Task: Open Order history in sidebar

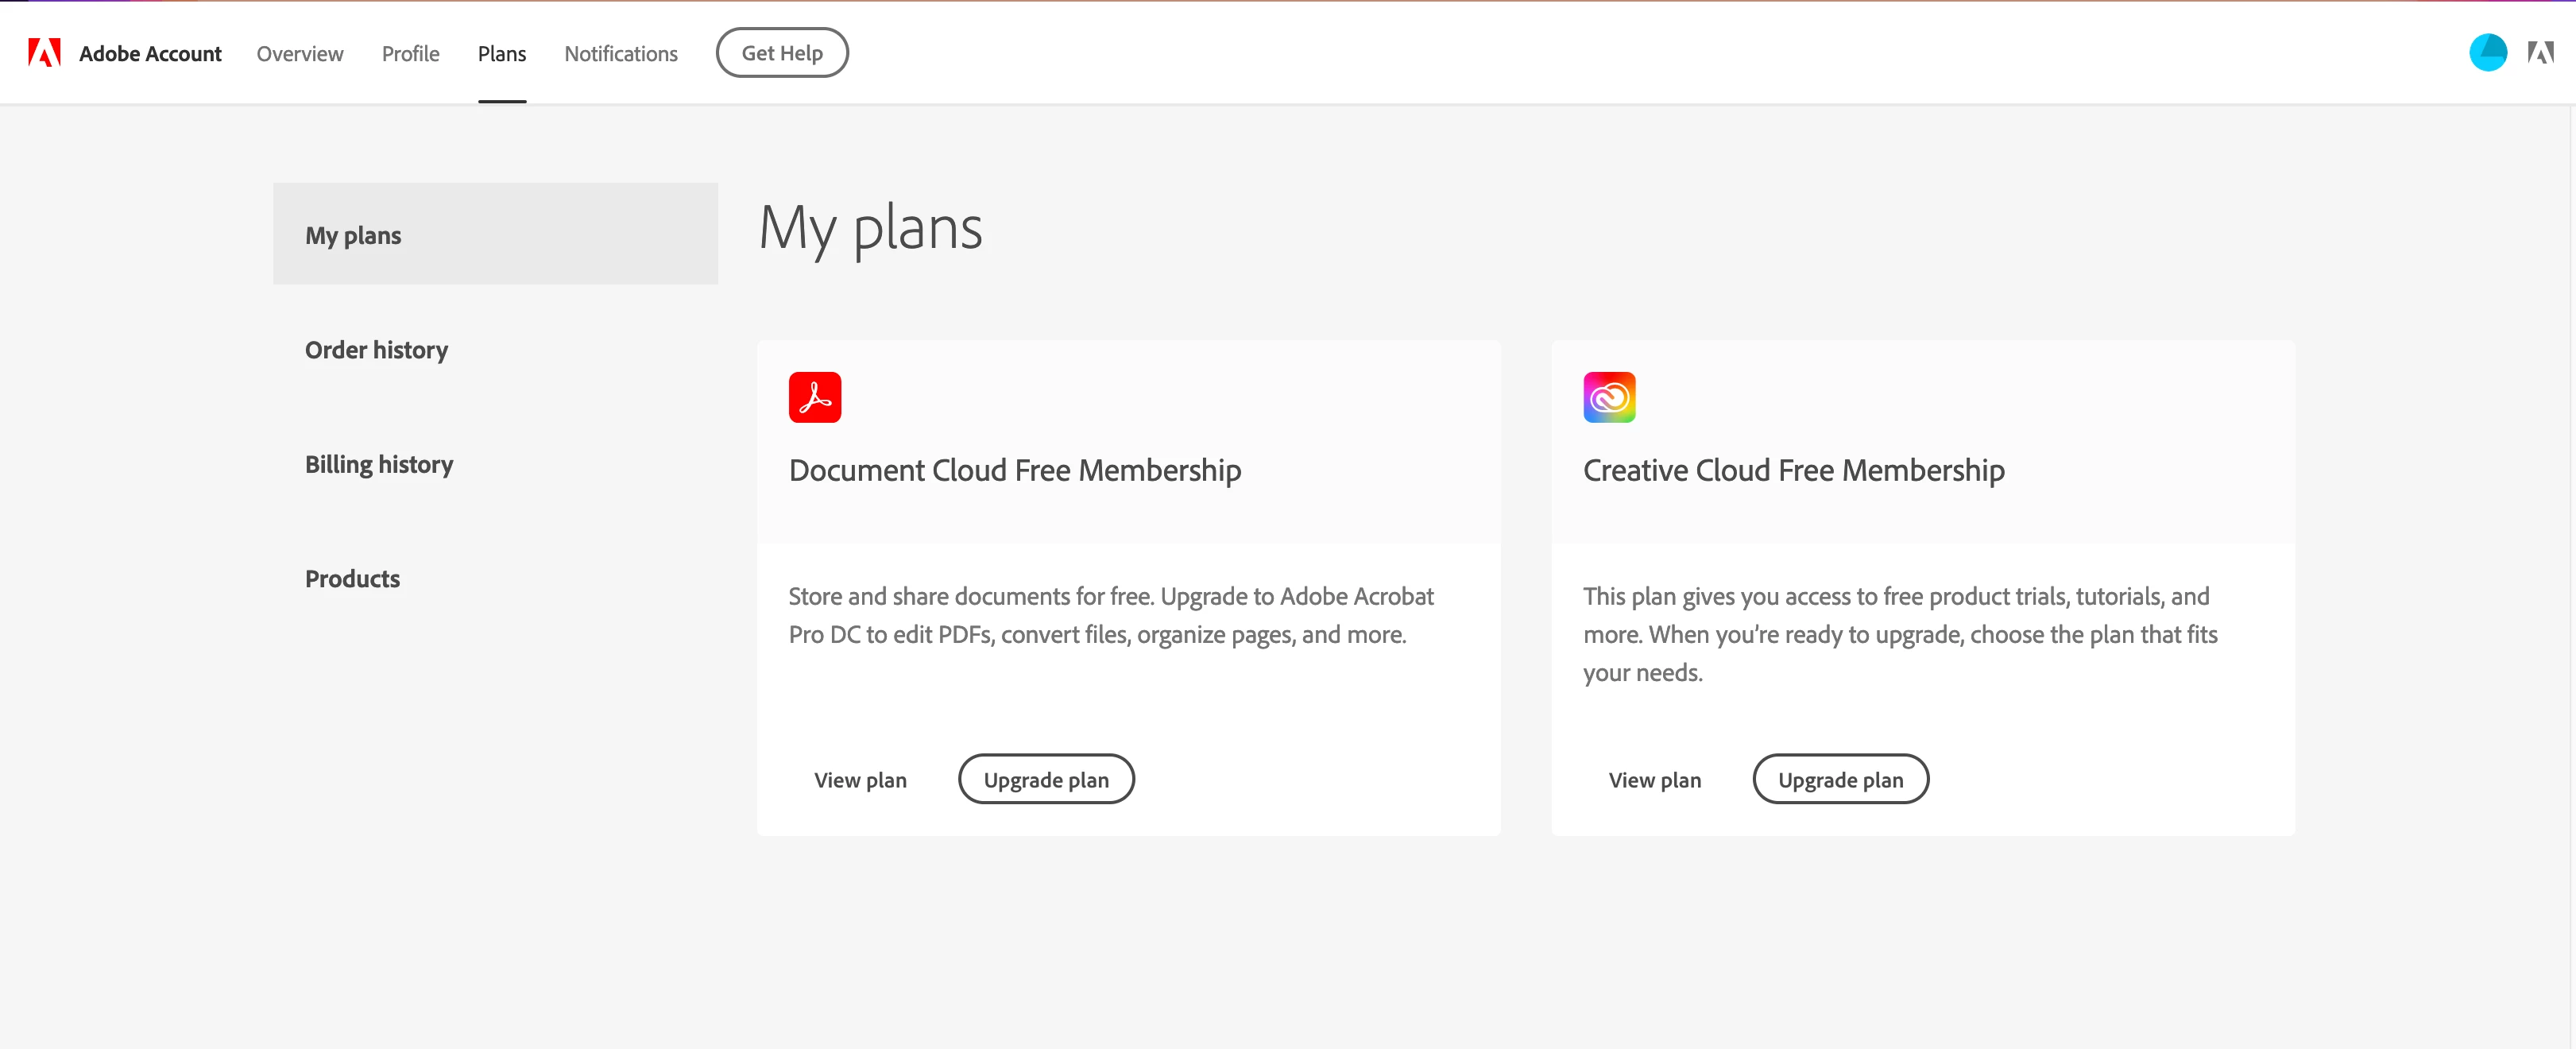Action: click(376, 350)
